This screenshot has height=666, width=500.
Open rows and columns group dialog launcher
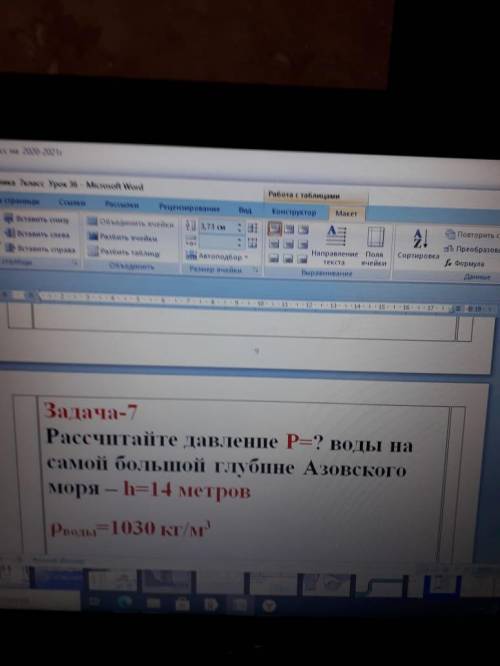[75, 263]
